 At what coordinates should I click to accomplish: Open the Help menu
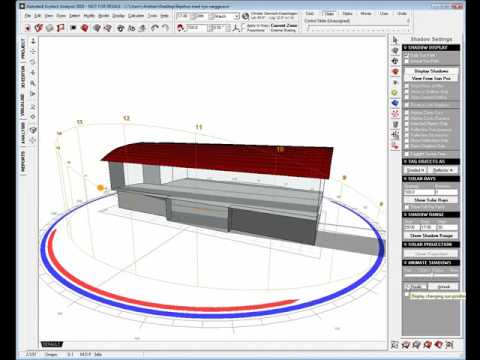164,16
